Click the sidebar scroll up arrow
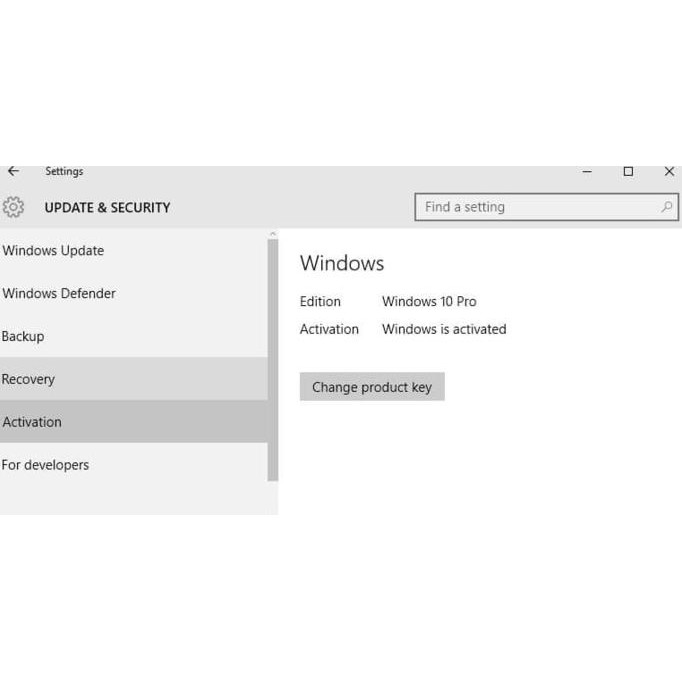Screen dimensions: 682x682 273,234
